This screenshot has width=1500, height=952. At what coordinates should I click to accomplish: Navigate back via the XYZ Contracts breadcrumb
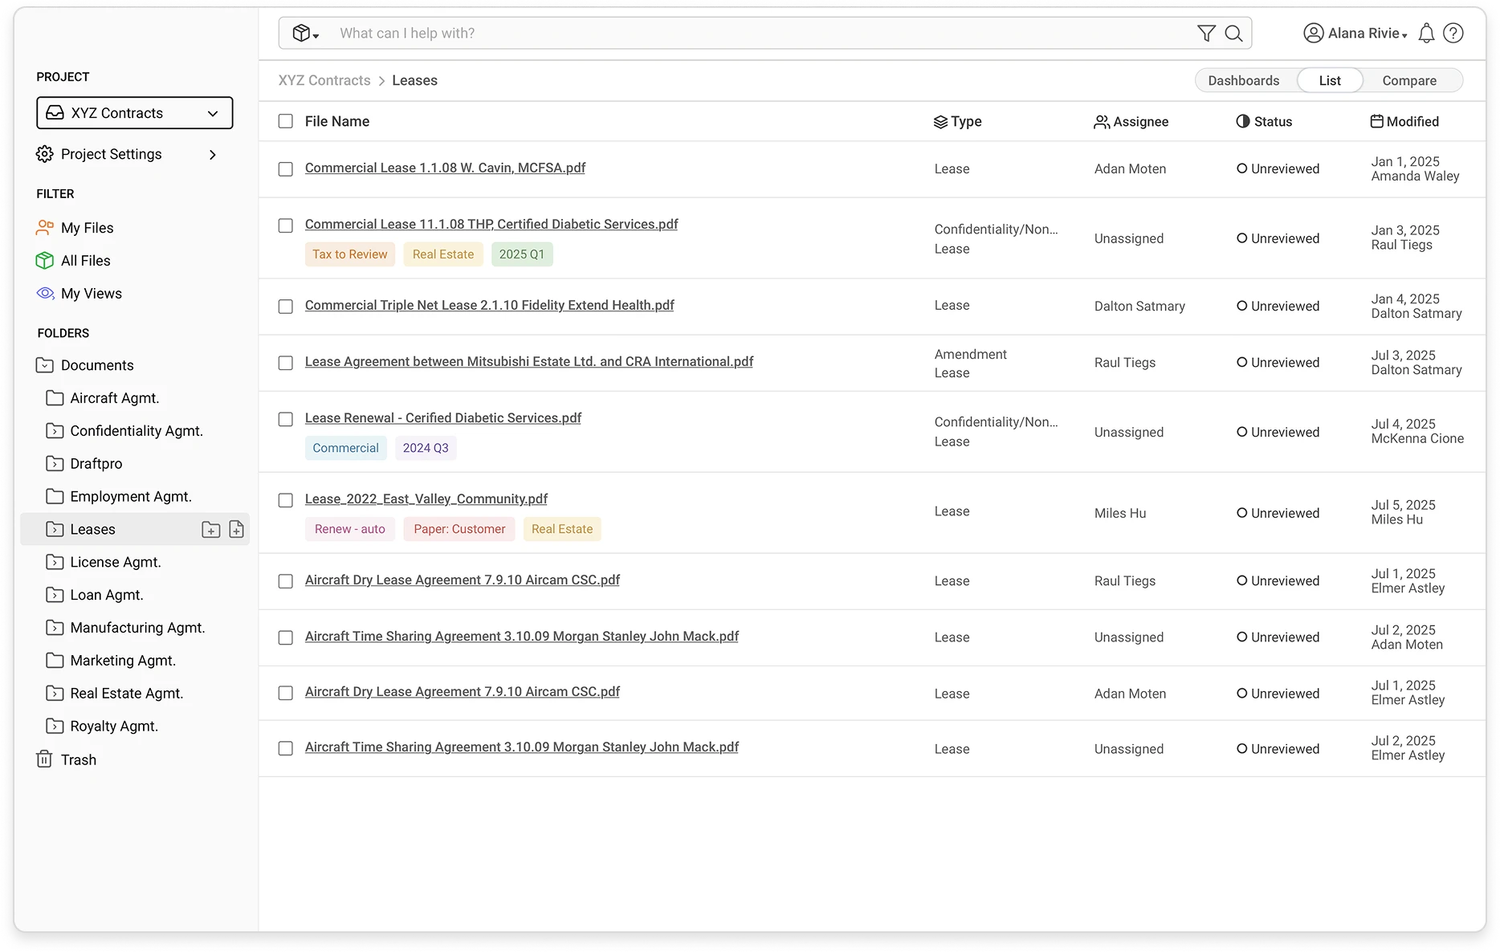pos(324,80)
